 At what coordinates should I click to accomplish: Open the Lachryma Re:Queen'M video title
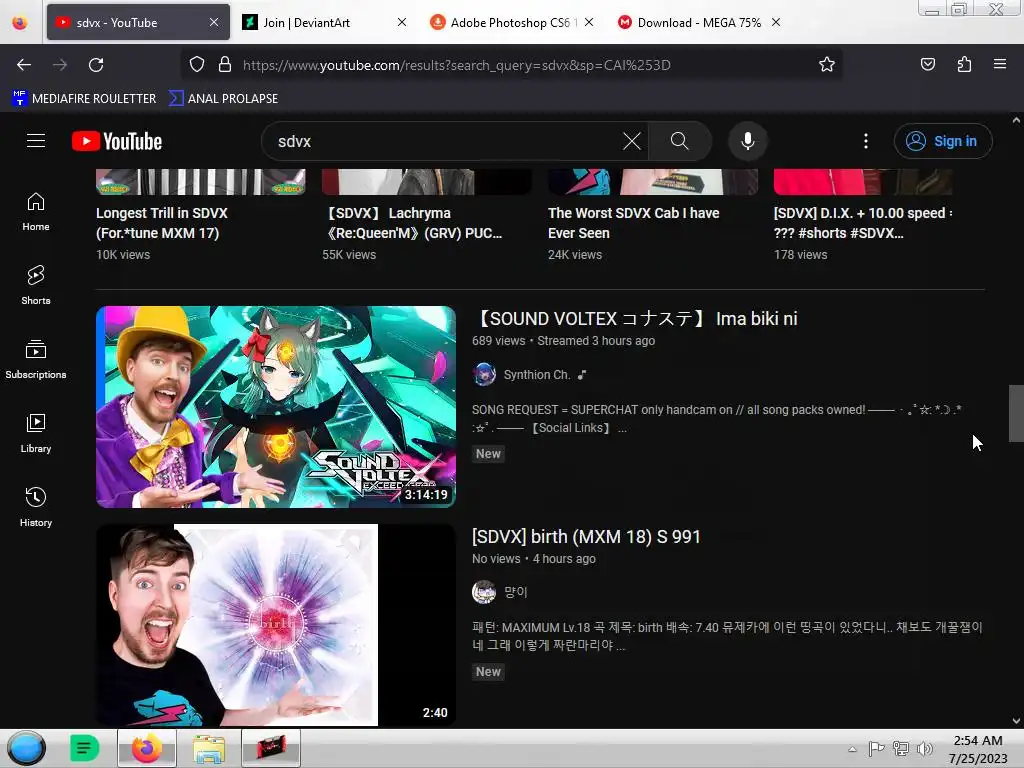[413, 223]
